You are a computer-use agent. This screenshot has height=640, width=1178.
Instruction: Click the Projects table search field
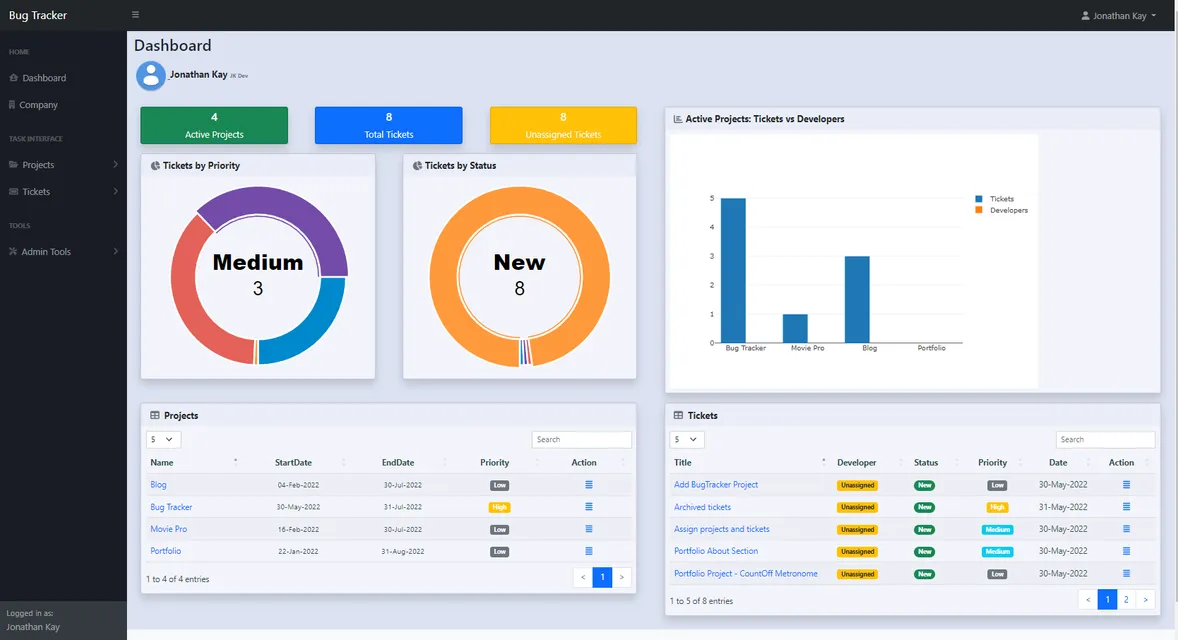coord(581,439)
